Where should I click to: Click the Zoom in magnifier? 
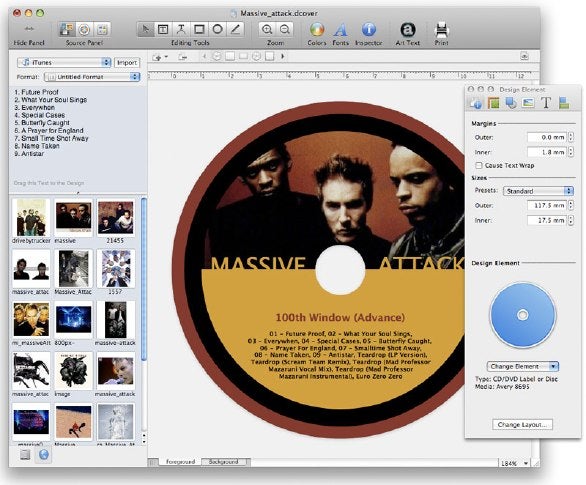pyautogui.click(x=267, y=29)
